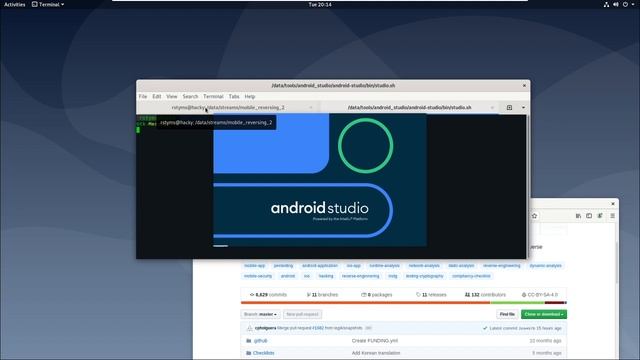The image size is (640, 360).
Task: Open the browser hamburger menu
Action: [x=612, y=216]
